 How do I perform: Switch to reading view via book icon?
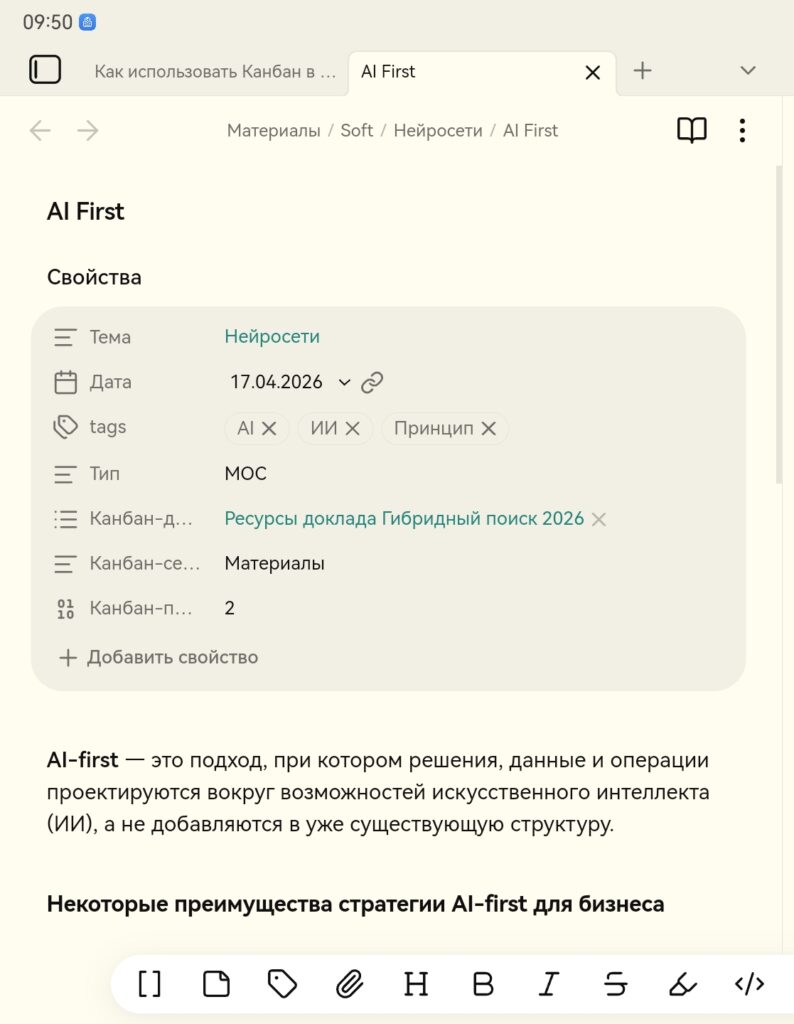pos(692,130)
